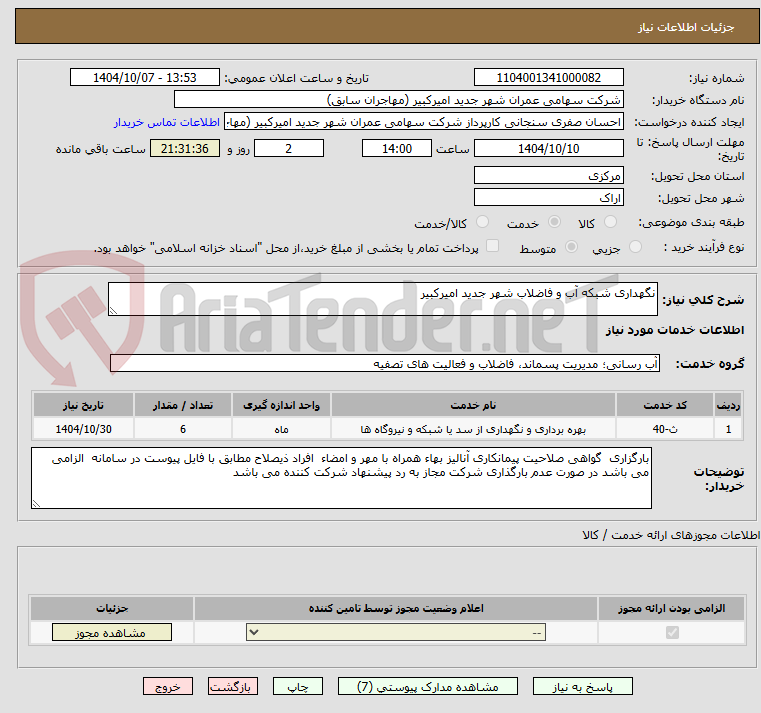761x713 pixels.
Task: Toggle the اسناد خزانه اسلامی payment checkbox
Action: [x=492, y=246]
